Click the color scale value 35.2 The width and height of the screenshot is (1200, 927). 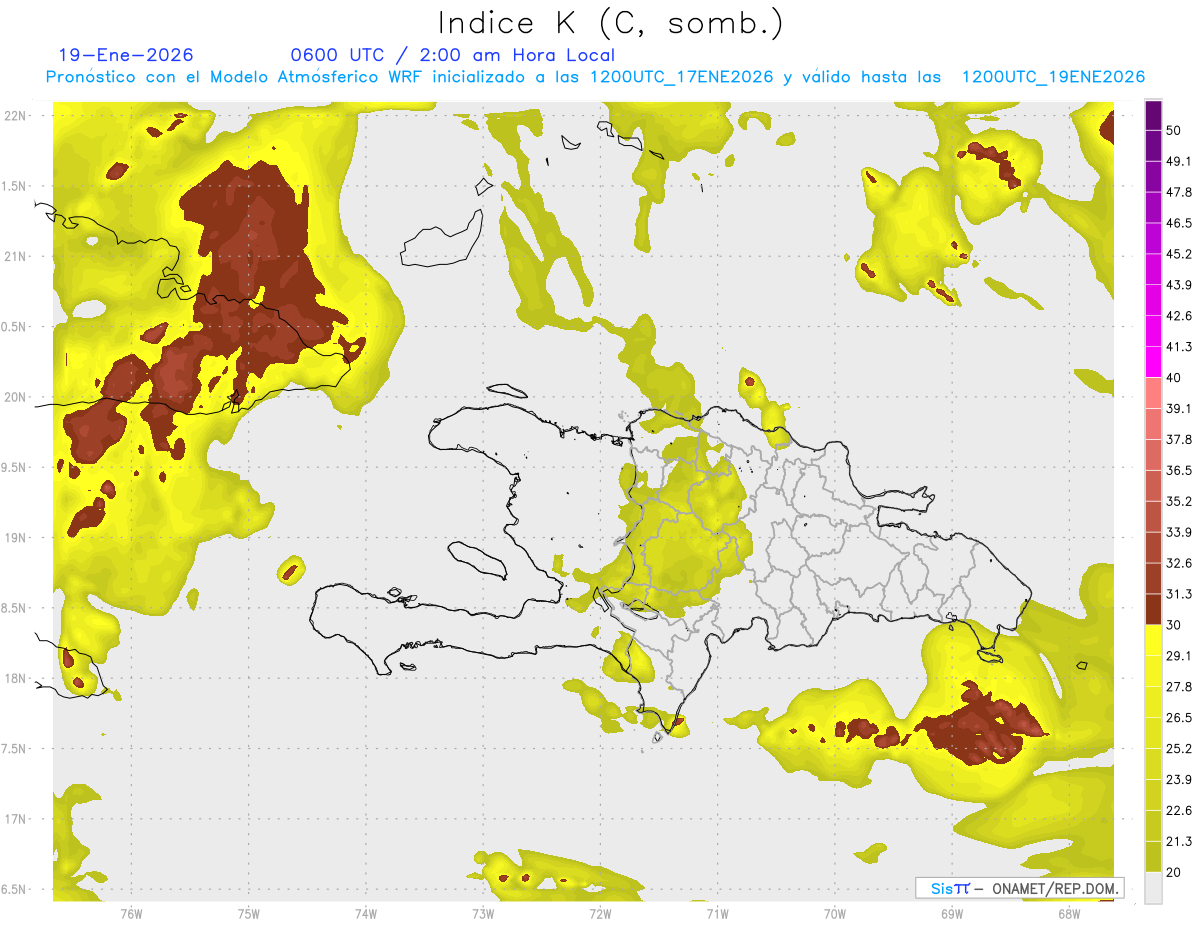(x=1179, y=501)
